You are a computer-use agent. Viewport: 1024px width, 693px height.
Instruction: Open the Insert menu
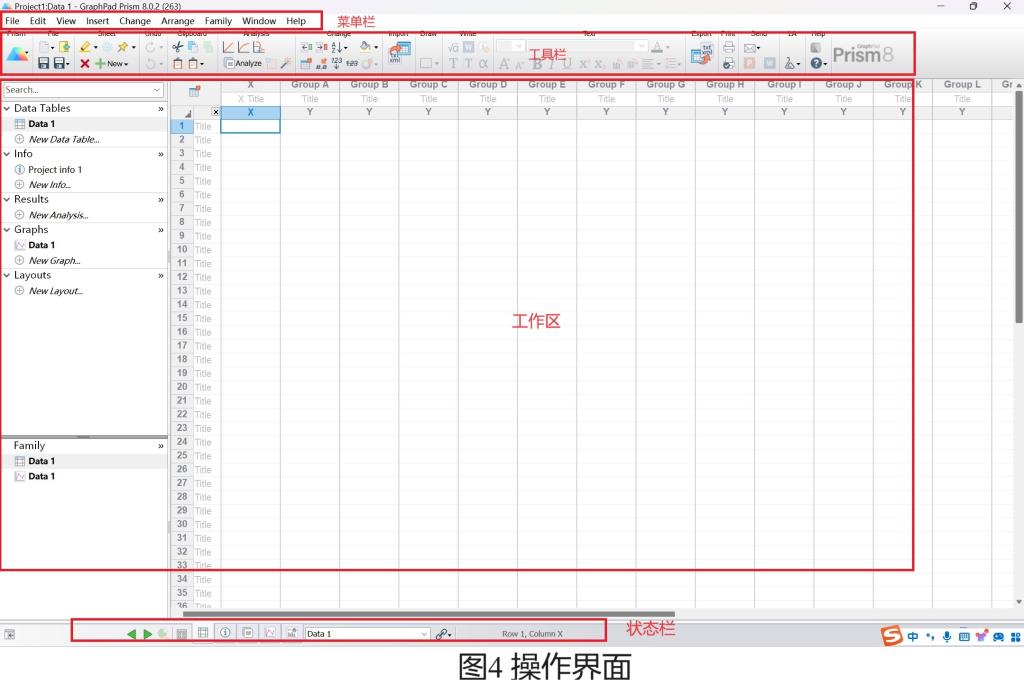tap(97, 20)
